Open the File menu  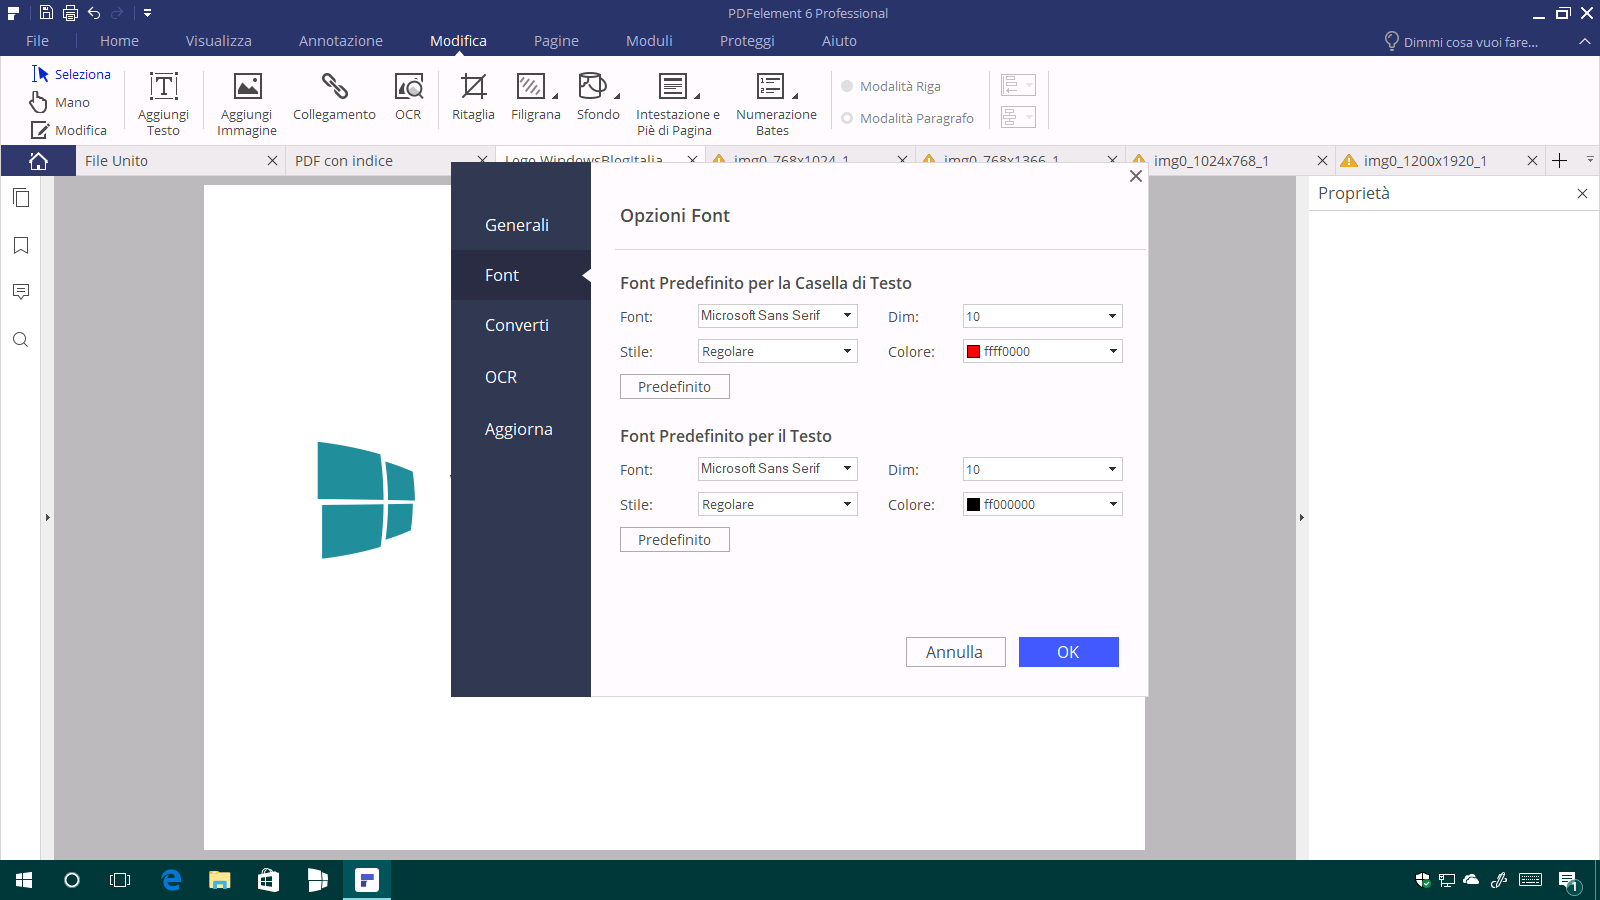tap(38, 41)
